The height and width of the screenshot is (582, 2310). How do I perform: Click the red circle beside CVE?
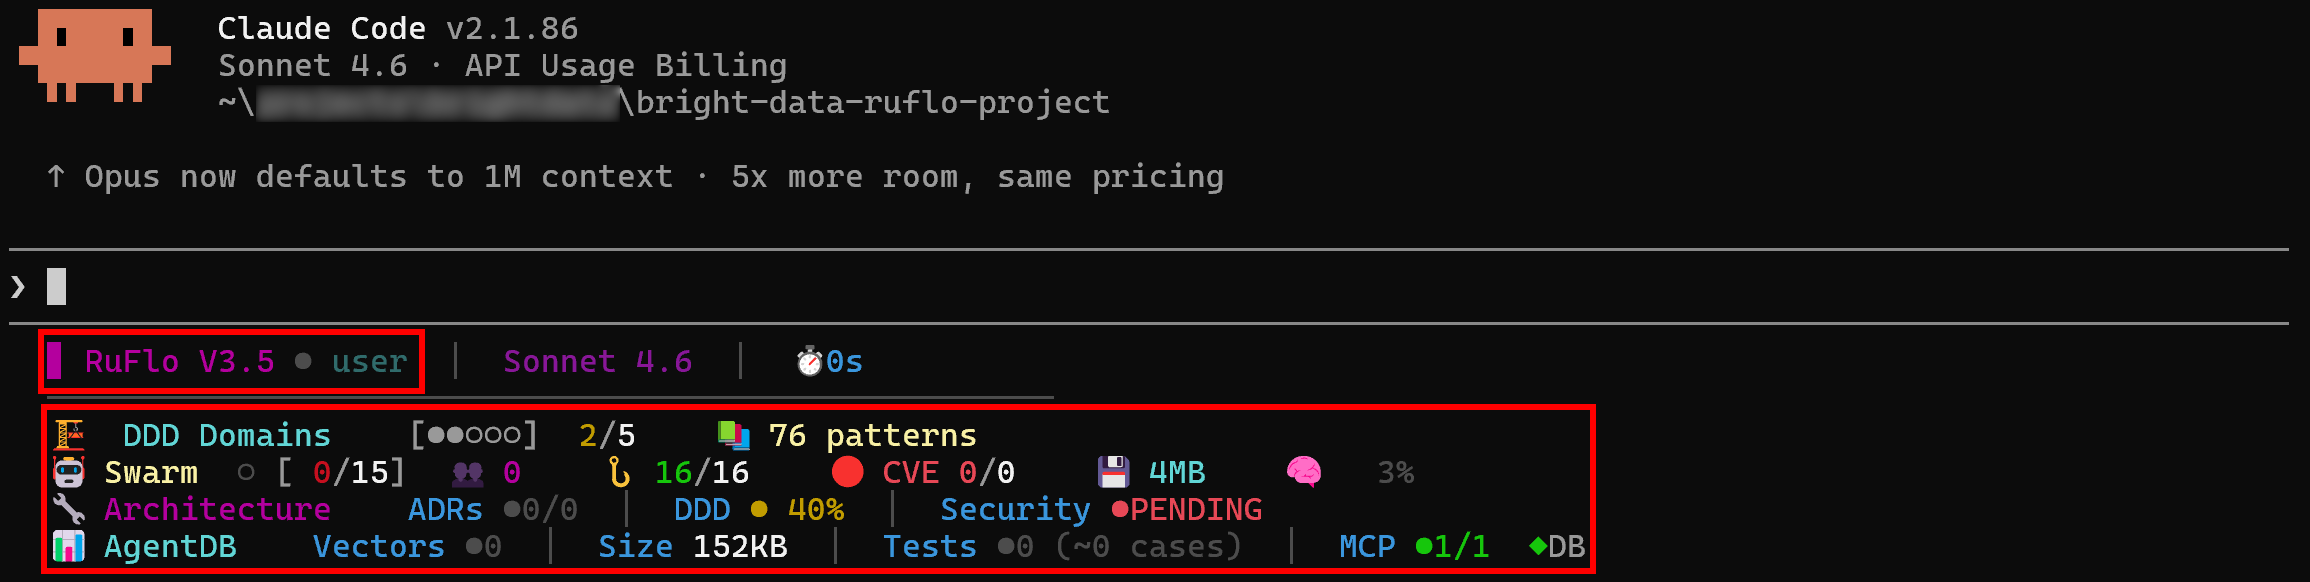[847, 472]
